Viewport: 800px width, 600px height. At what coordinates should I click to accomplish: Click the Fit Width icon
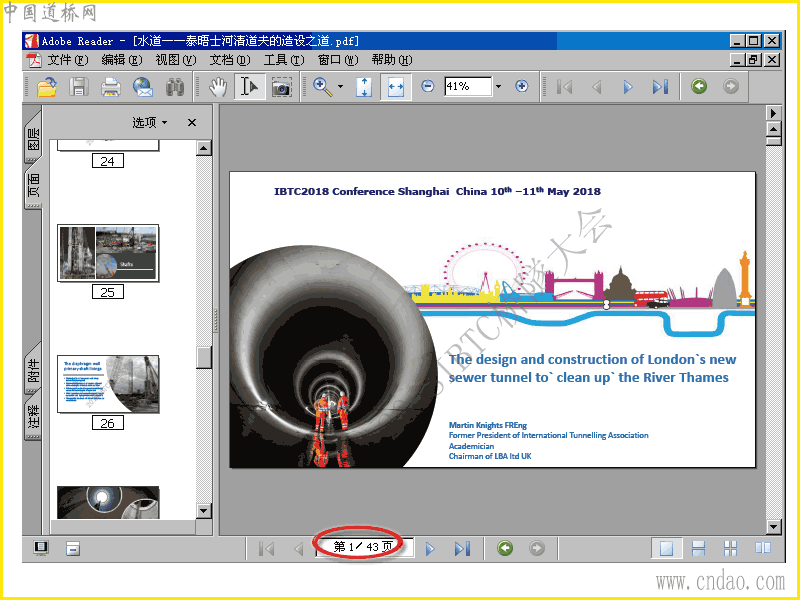pos(395,87)
